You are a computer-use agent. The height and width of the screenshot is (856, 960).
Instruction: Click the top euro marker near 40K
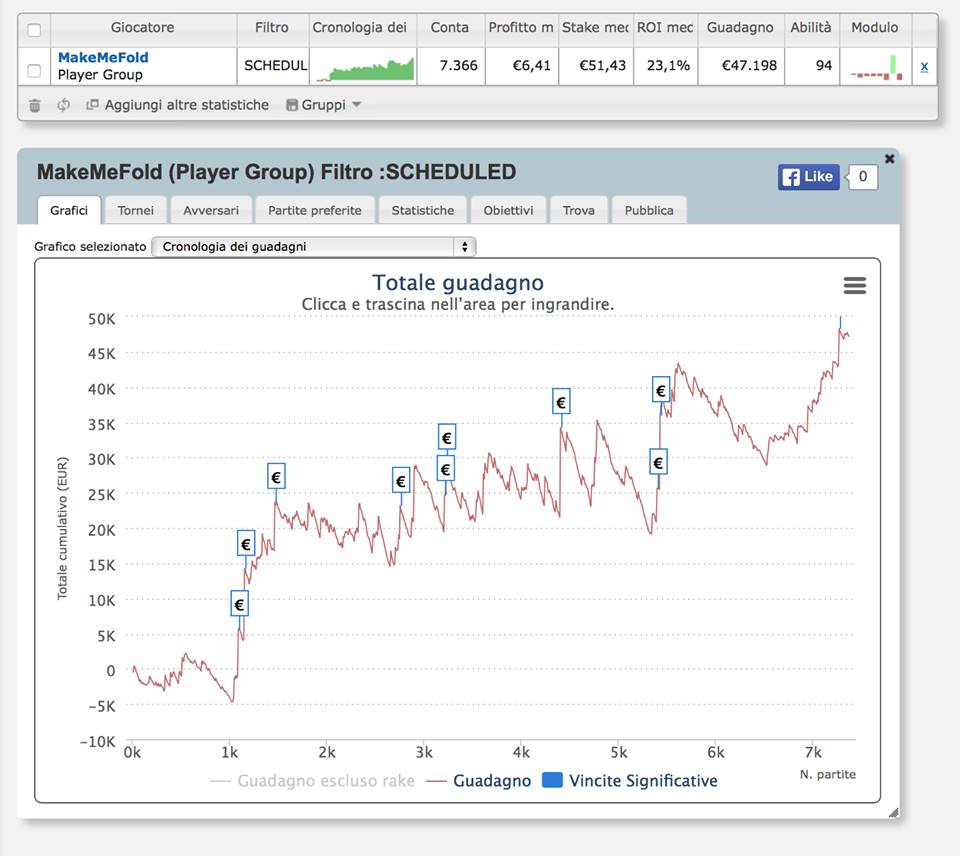661,390
